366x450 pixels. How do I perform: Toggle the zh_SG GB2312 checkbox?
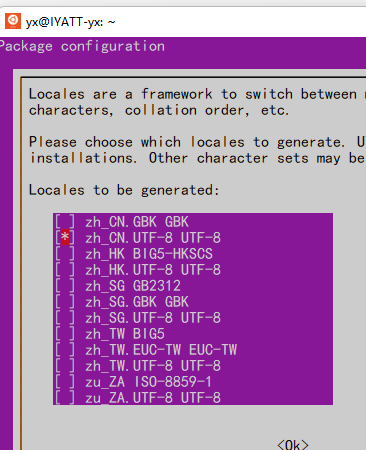[x=65, y=286]
